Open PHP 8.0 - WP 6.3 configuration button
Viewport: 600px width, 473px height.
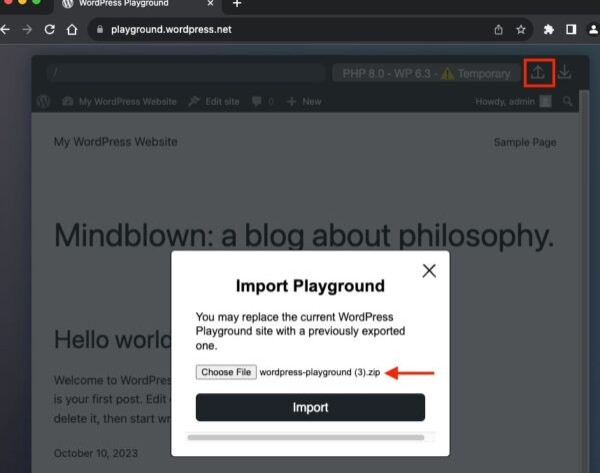(426, 73)
